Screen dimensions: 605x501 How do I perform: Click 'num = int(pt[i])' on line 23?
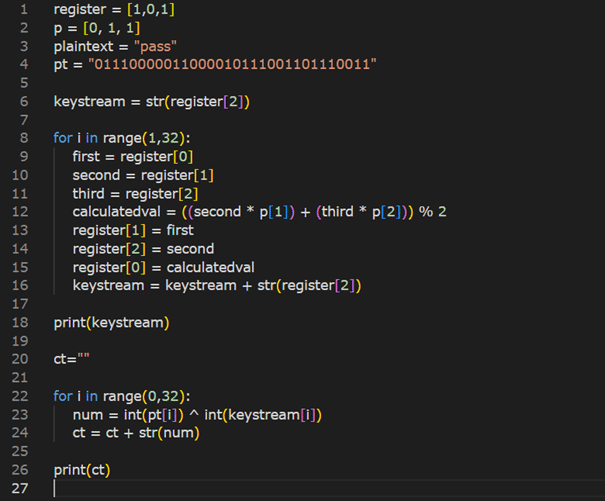pyautogui.click(x=128, y=415)
